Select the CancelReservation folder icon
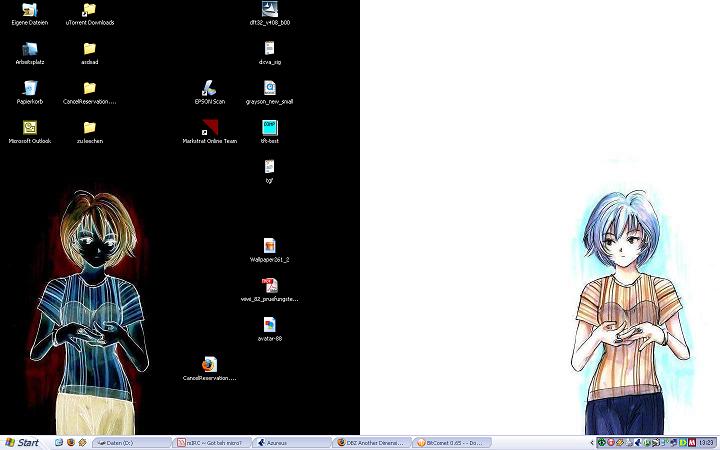Screen dimensions: 720x450 coord(90,92)
